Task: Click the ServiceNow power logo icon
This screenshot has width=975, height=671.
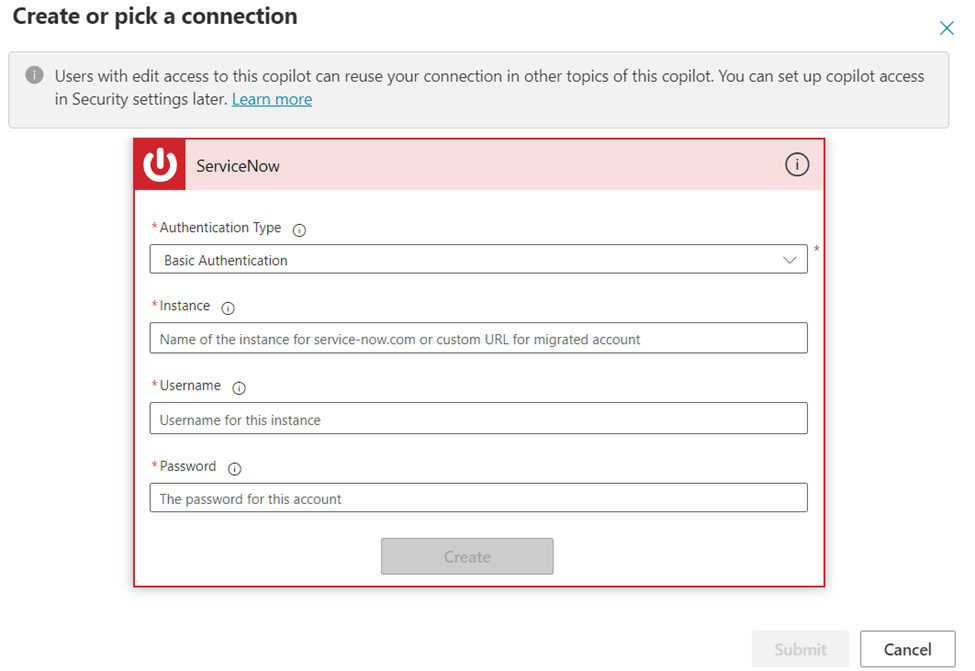Action: coord(160,165)
